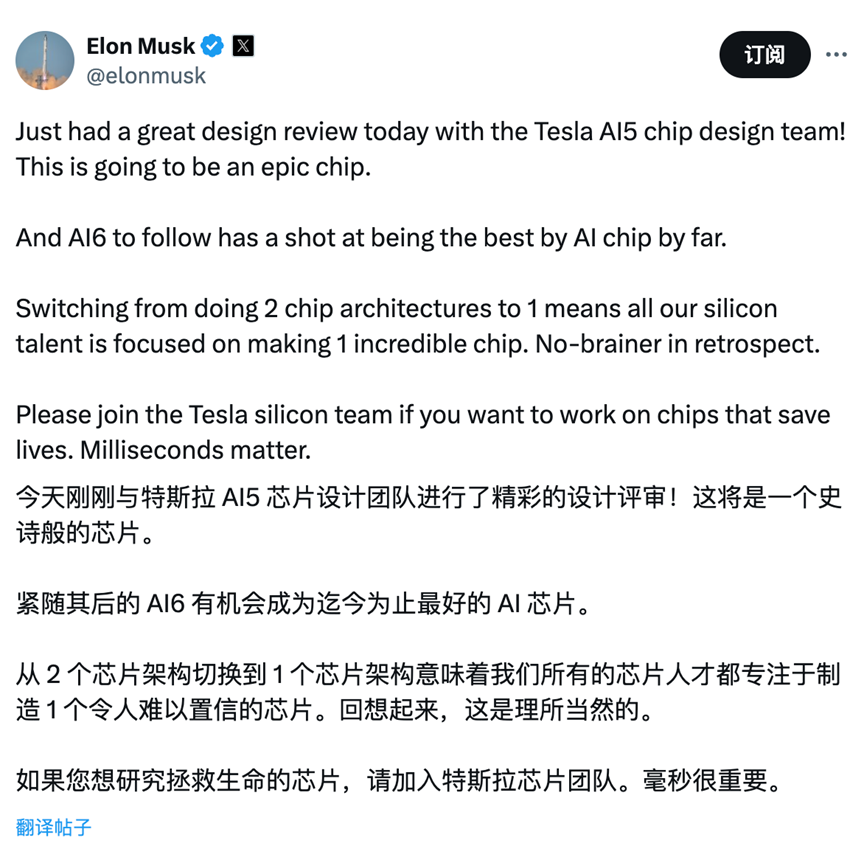Click the Elon Musk display name
This screenshot has width=864, height=860.
[141, 46]
